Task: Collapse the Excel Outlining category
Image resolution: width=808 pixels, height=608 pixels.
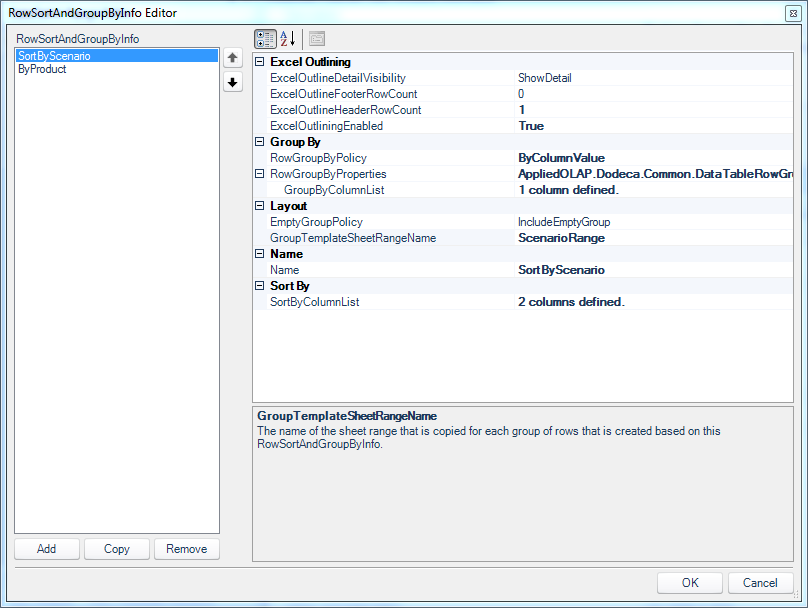Action: pos(260,62)
